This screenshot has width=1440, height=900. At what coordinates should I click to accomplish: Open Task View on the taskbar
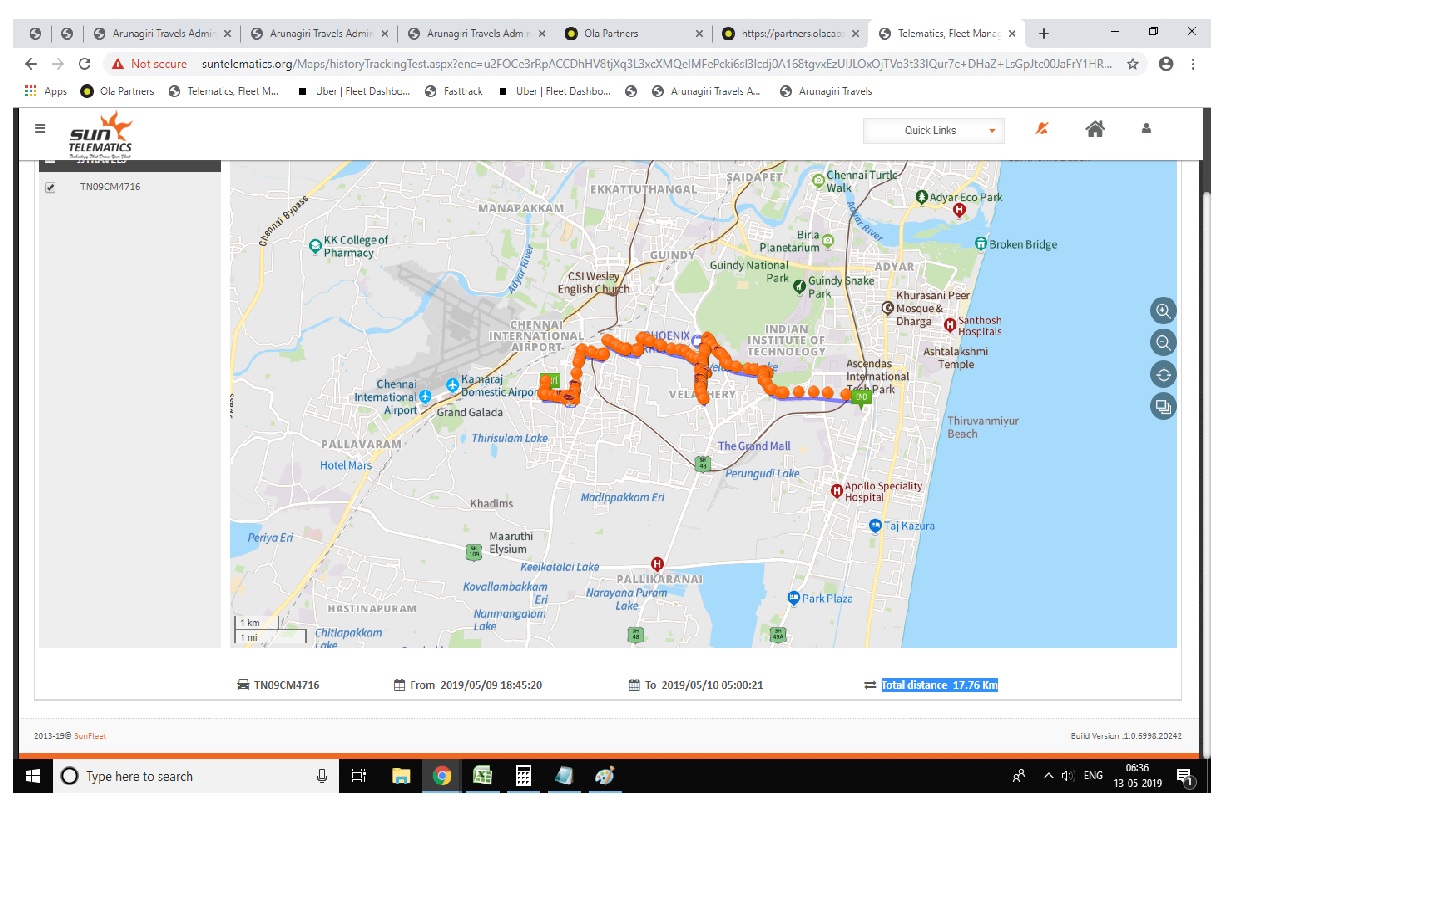point(359,776)
